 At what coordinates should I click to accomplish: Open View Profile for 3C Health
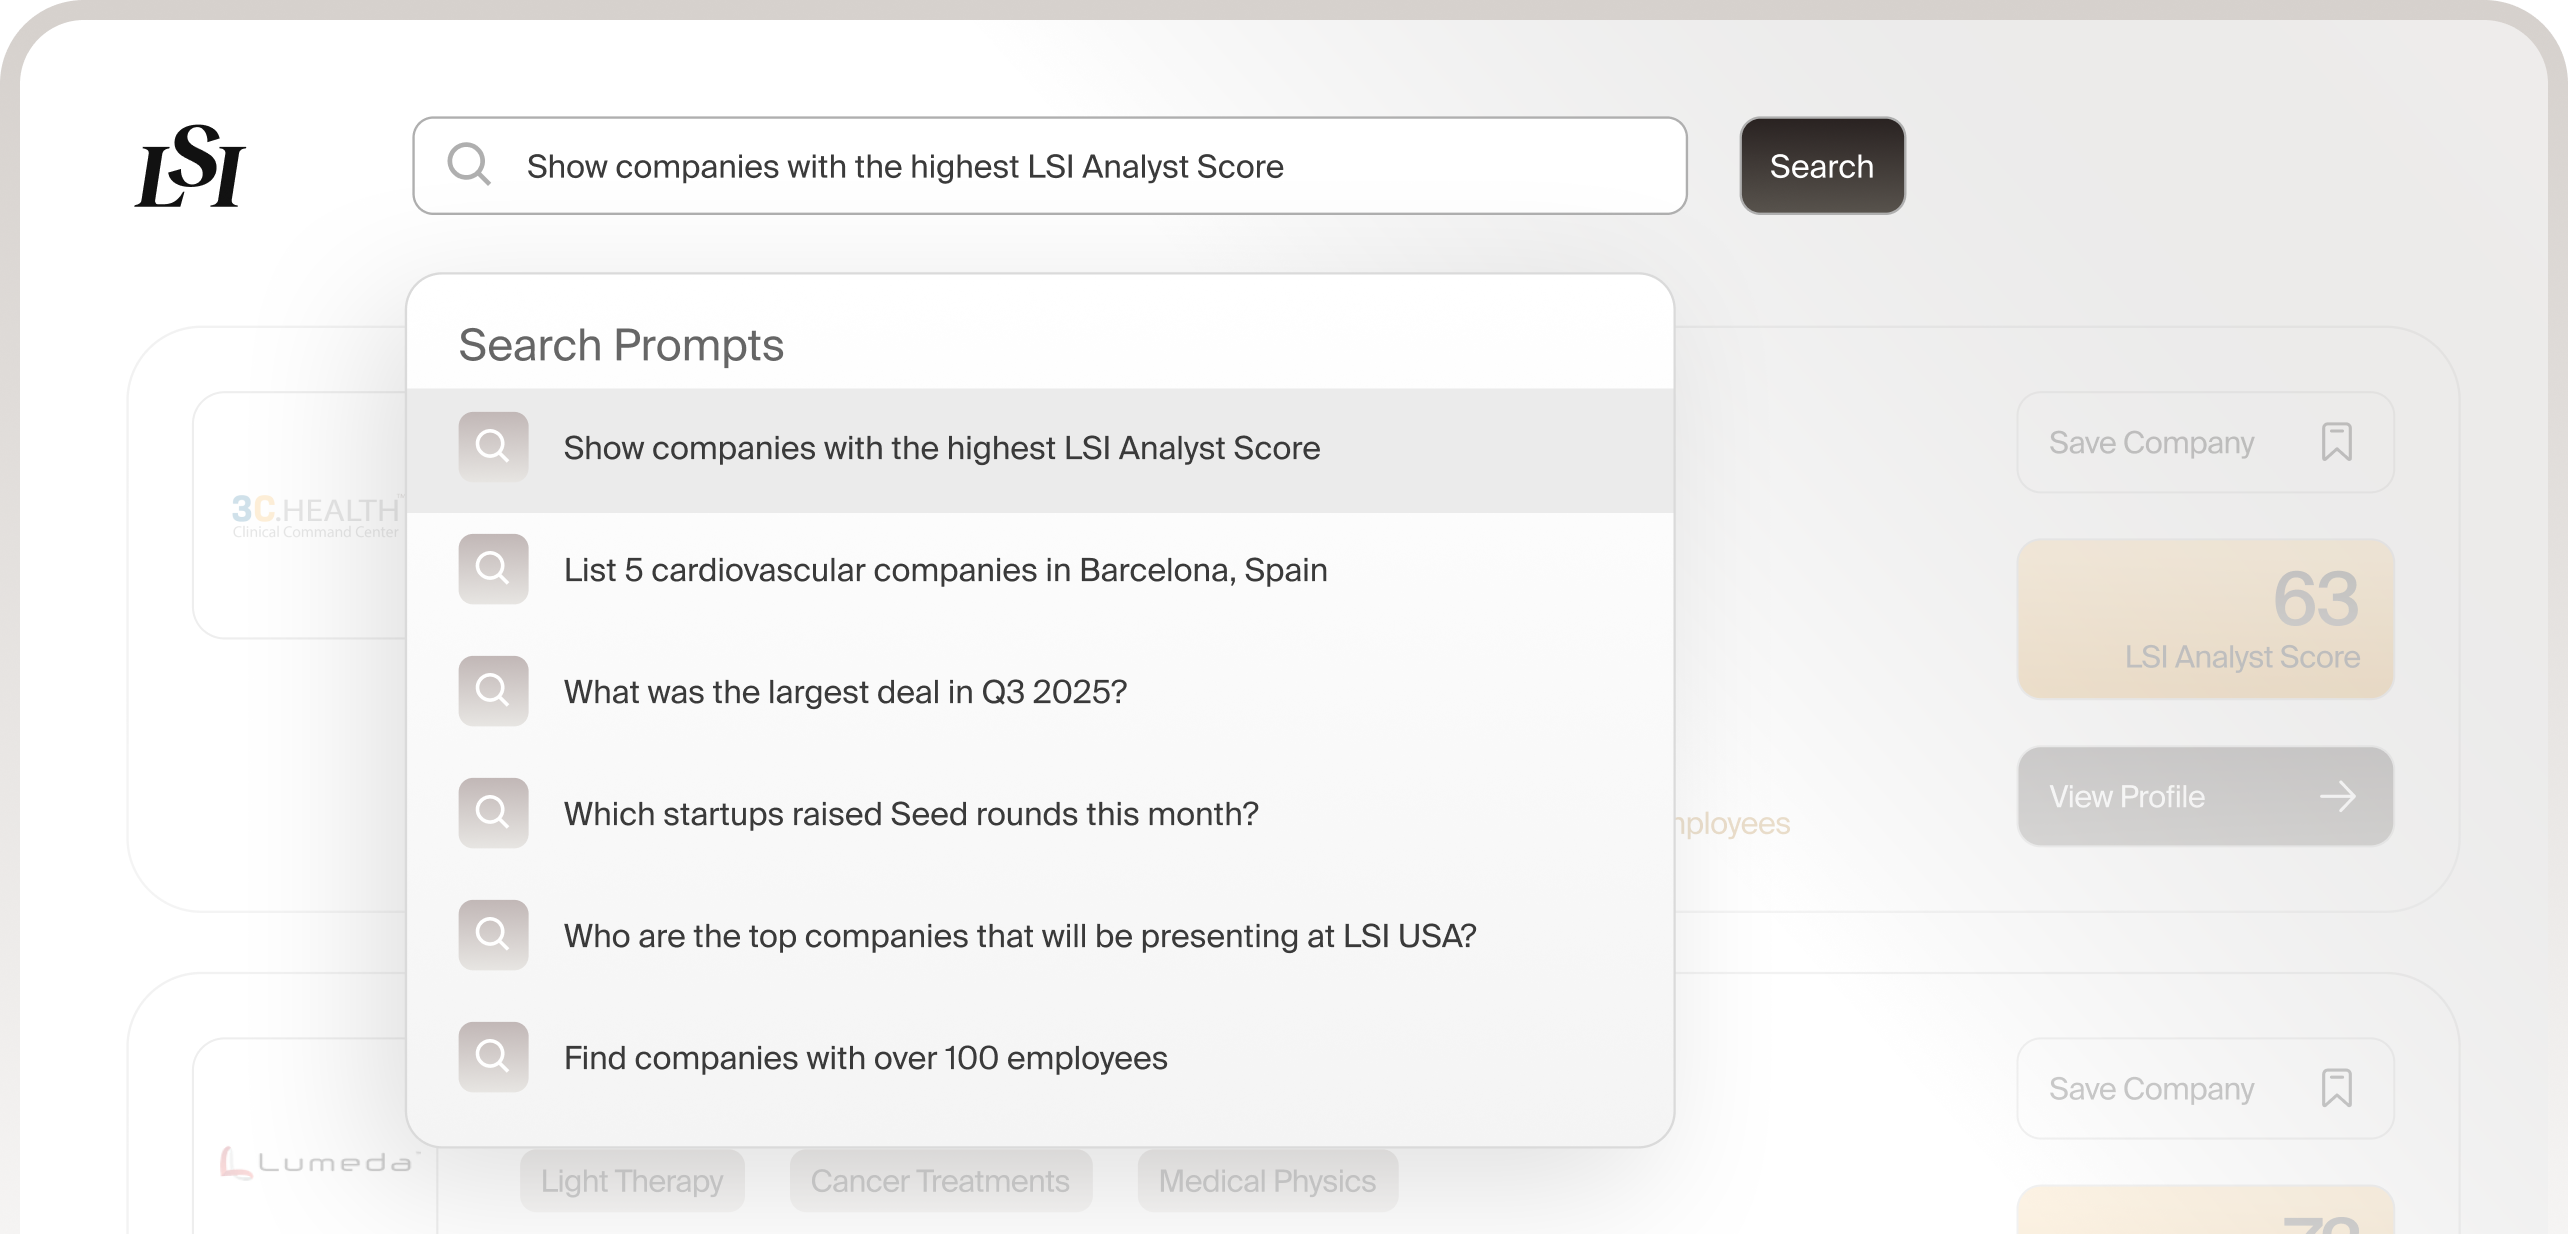(2204, 796)
